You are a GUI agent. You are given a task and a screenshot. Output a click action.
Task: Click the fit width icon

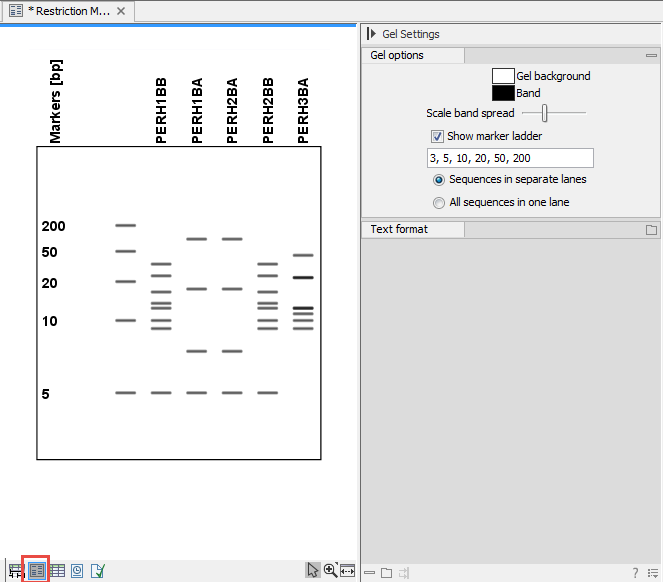(347, 570)
